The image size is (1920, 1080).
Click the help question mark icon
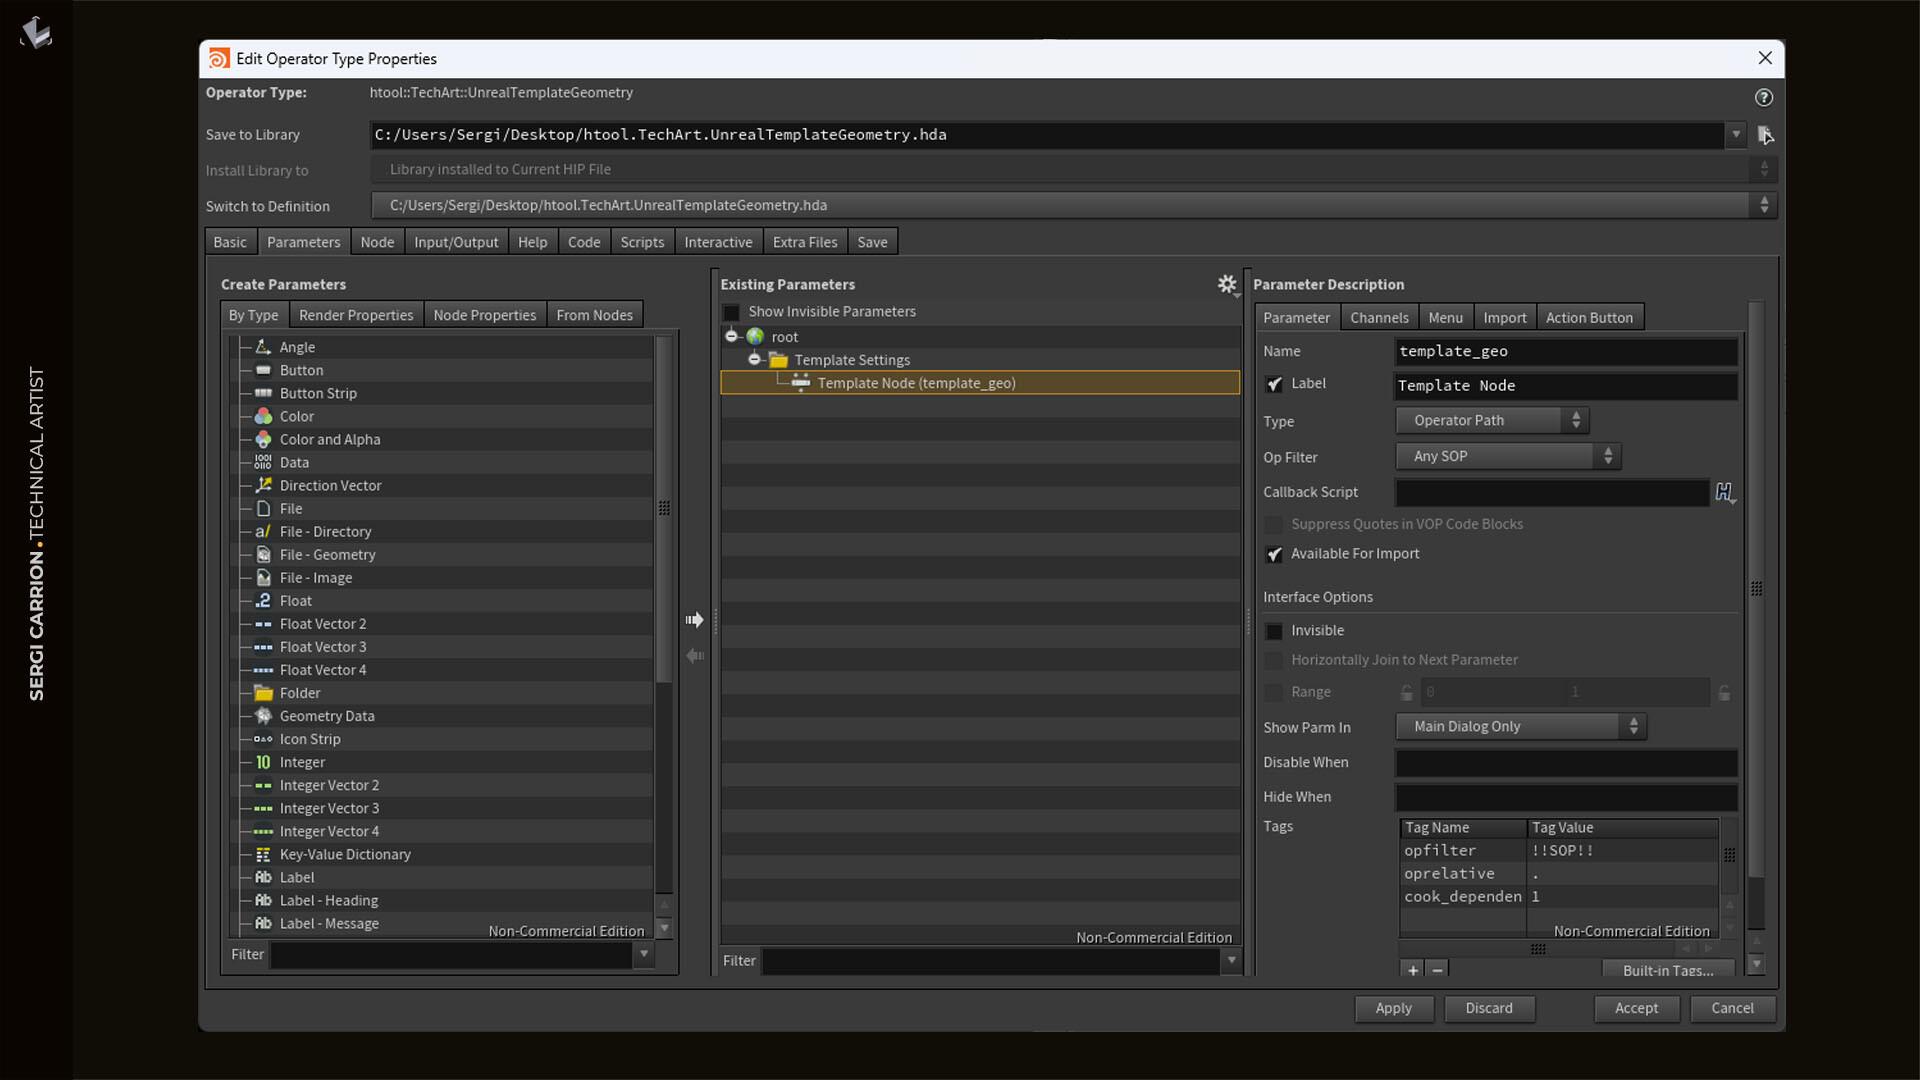pos(1763,97)
